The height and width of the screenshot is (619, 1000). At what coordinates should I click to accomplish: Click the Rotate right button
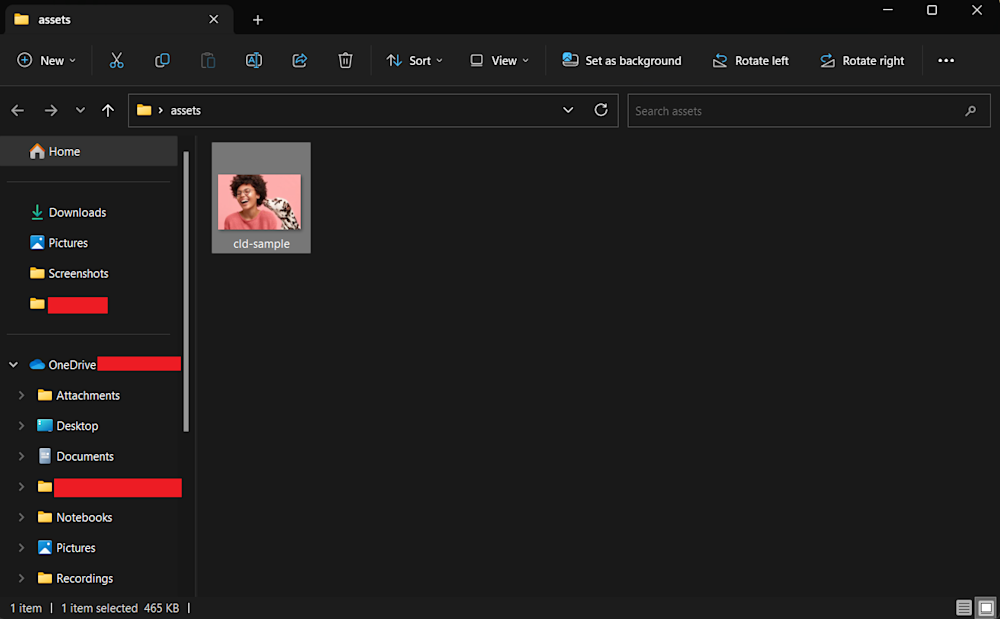click(x=861, y=61)
